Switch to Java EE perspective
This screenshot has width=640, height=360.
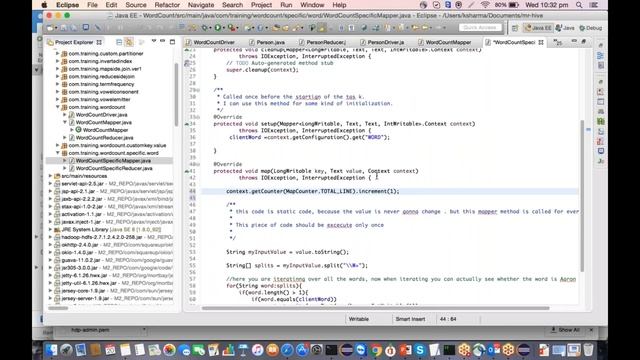(x=538, y=28)
